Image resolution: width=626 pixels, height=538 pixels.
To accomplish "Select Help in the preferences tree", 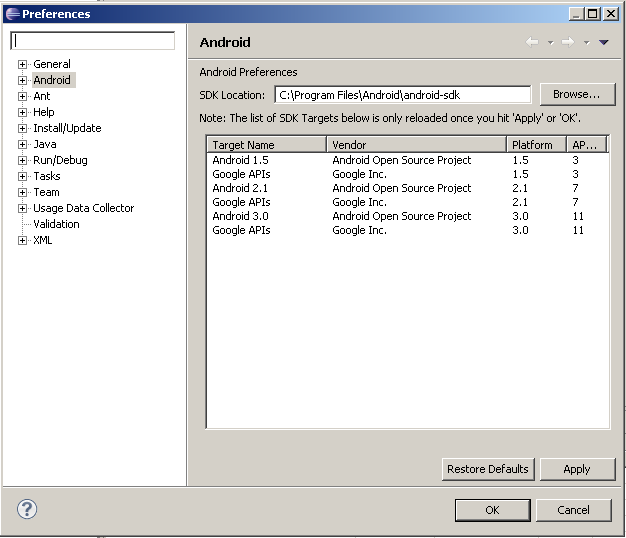I will coord(44,112).
